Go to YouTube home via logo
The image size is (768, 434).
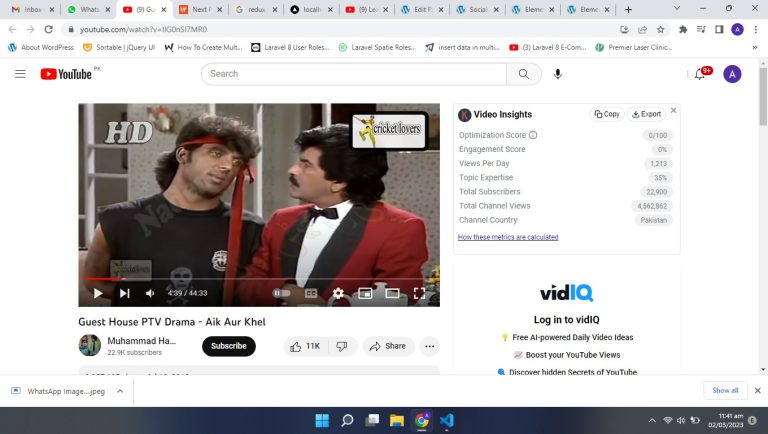pos(66,74)
